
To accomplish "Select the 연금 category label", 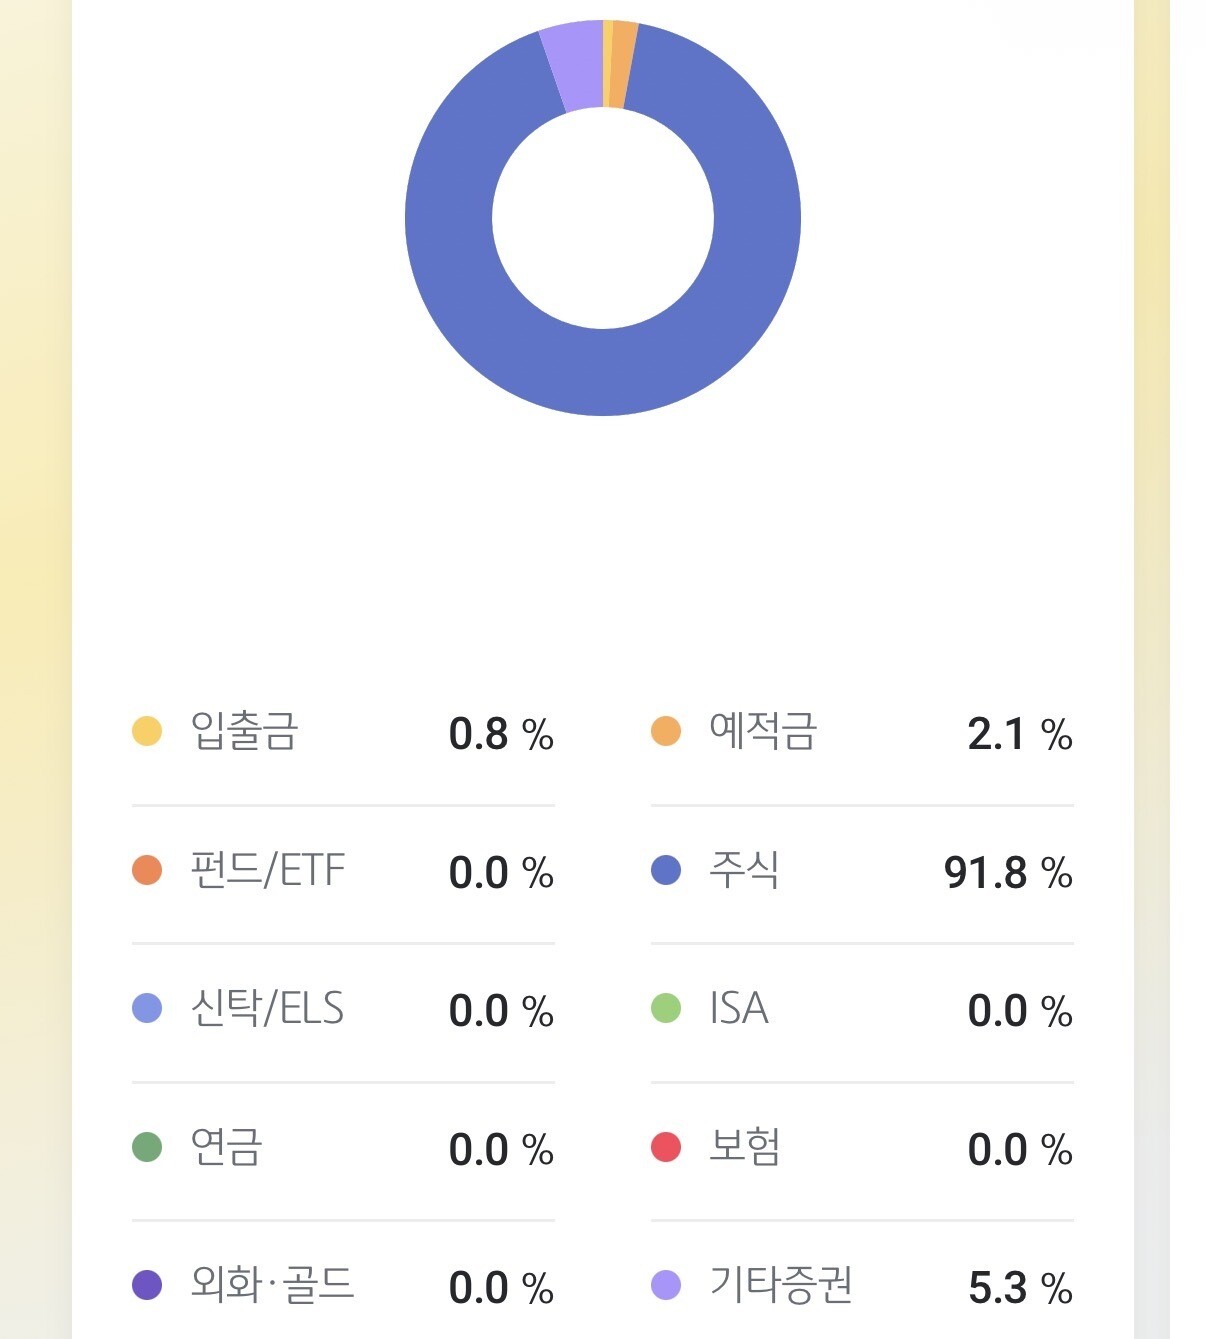I will 226,1147.
